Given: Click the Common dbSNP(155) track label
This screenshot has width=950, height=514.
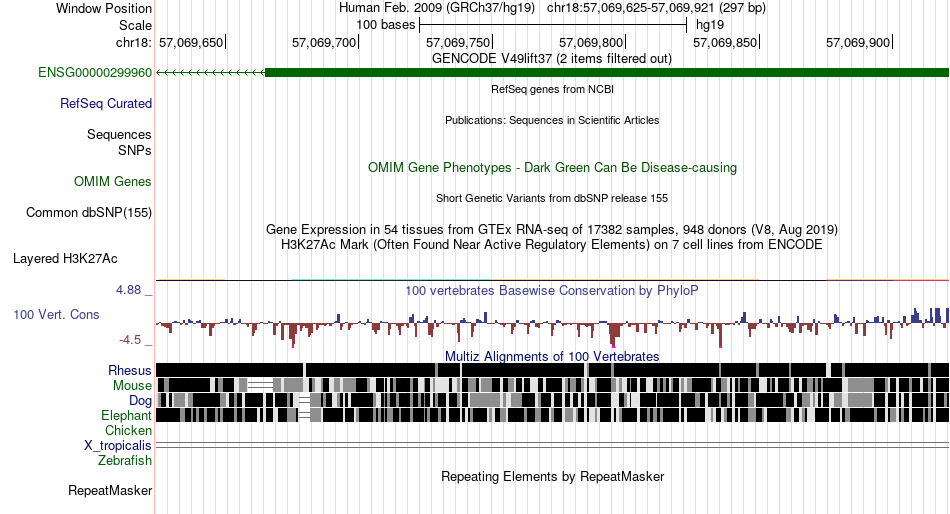Looking at the screenshot, I should tap(88, 213).
